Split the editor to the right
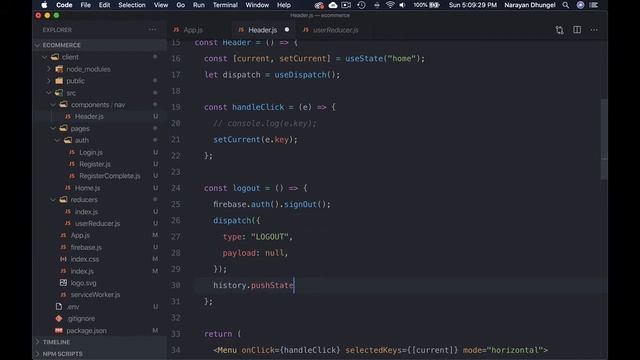This screenshot has width=640, height=360. [x=577, y=30]
